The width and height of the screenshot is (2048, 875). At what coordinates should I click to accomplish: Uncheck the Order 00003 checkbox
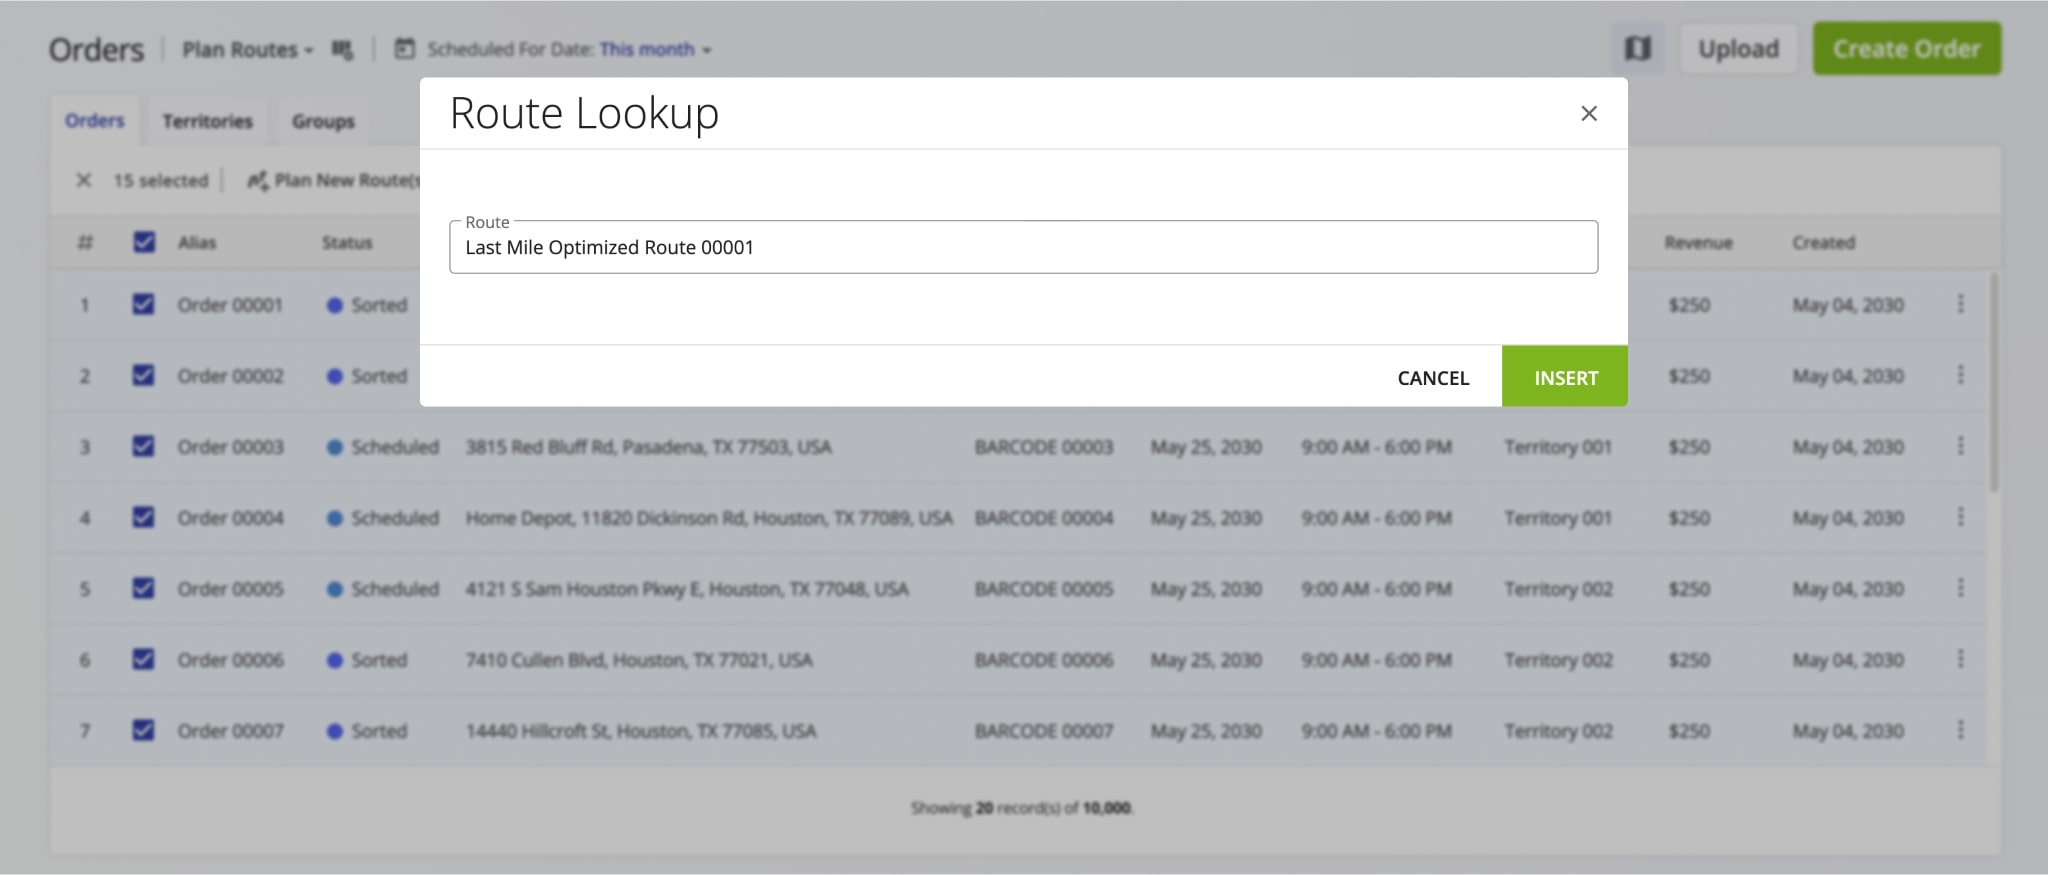coord(144,446)
